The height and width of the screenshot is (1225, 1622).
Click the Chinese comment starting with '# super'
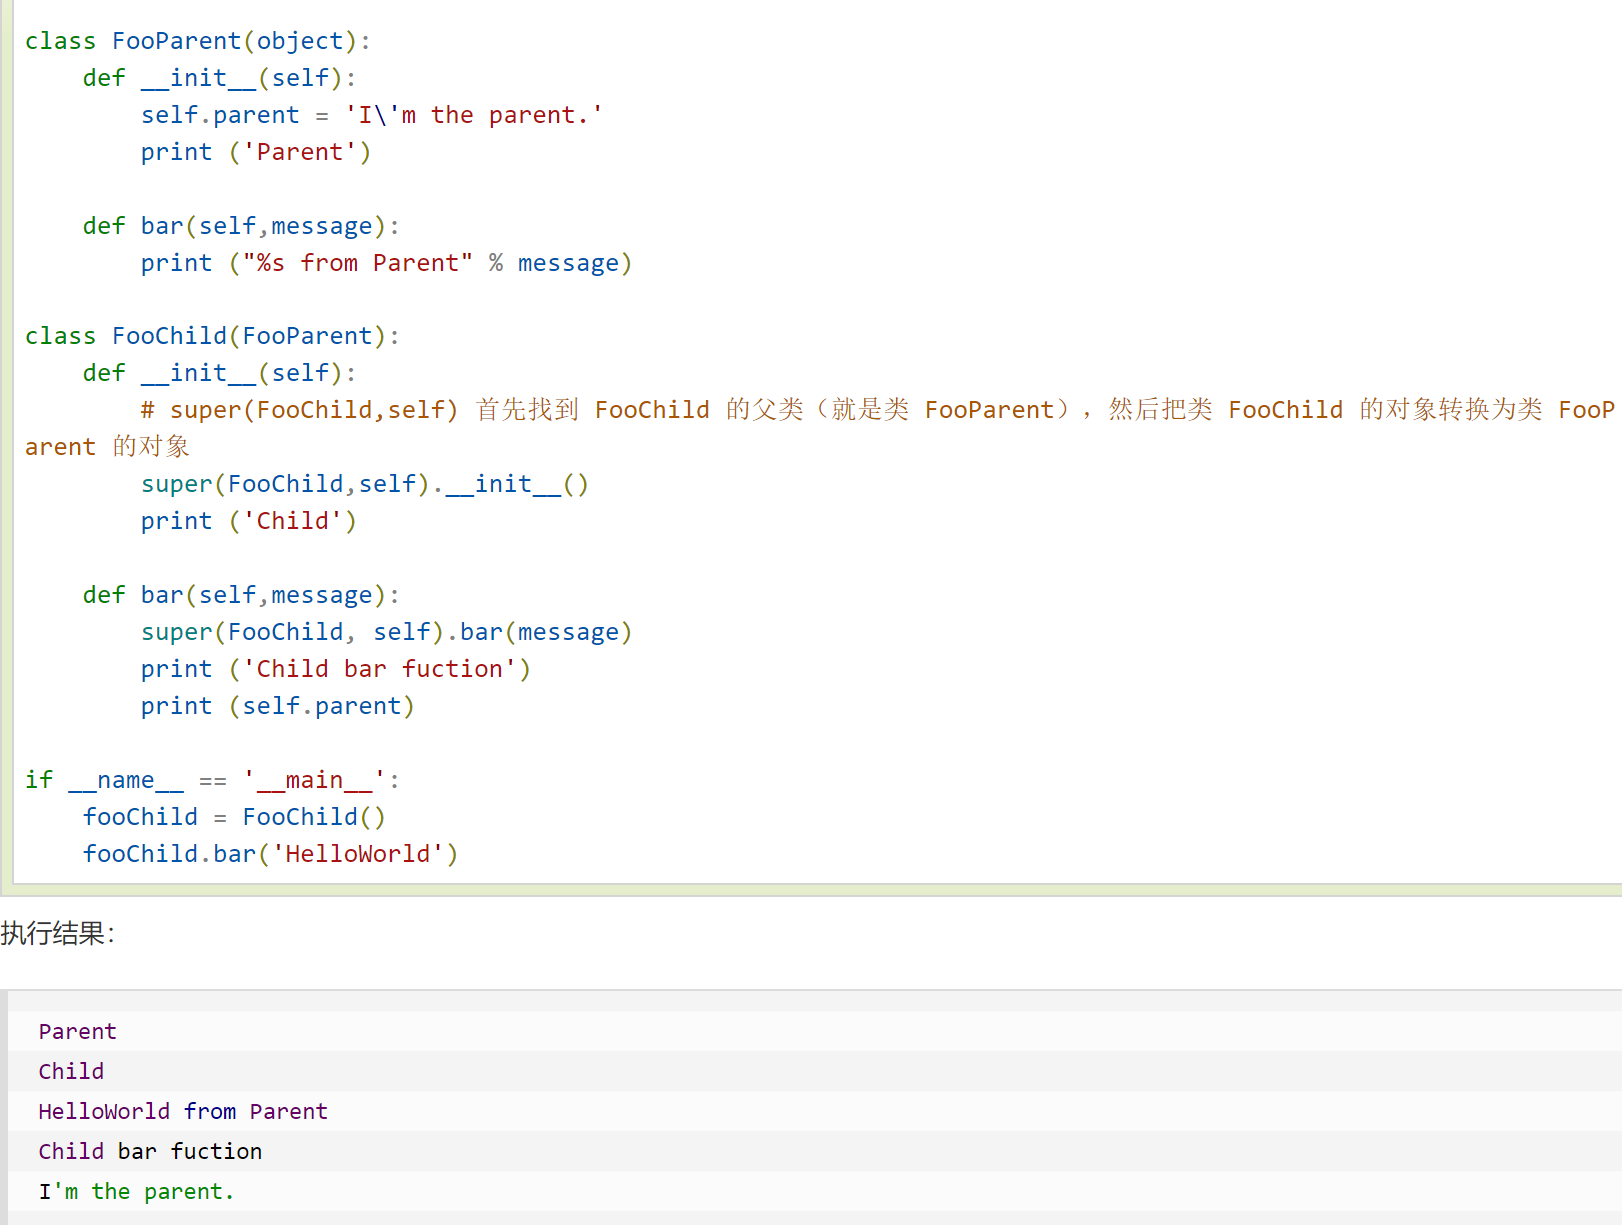(x=876, y=410)
